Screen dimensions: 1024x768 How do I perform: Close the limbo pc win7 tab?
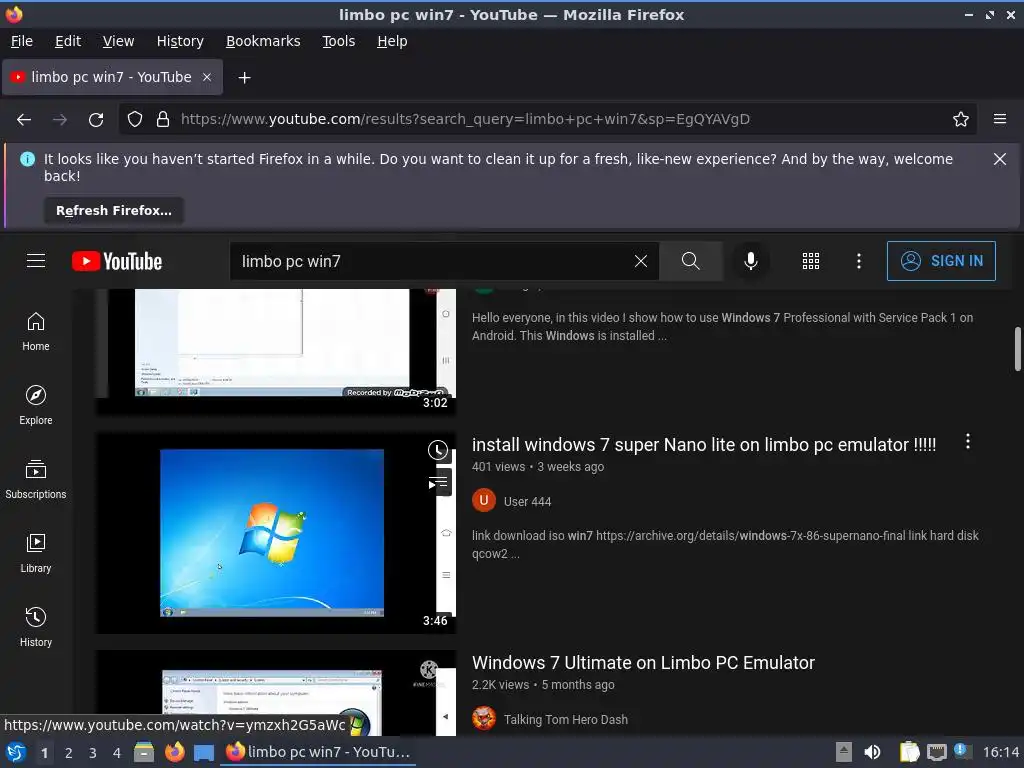[x=207, y=77]
